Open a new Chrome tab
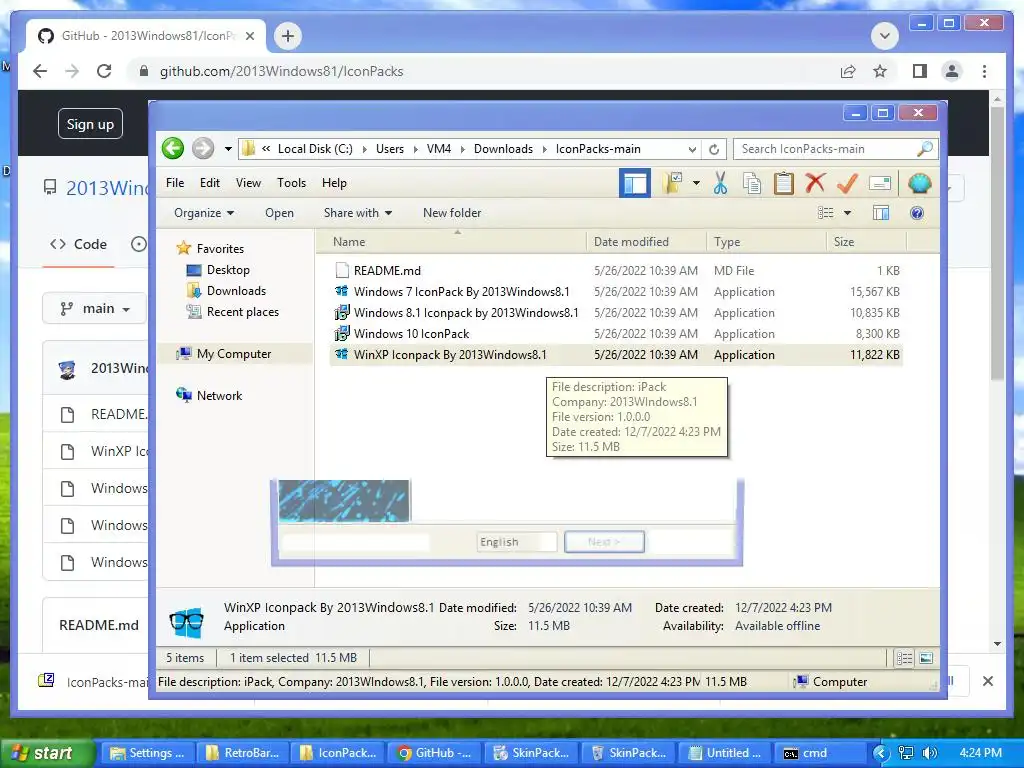Image resolution: width=1024 pixels, height=768 pixels. 288,36
